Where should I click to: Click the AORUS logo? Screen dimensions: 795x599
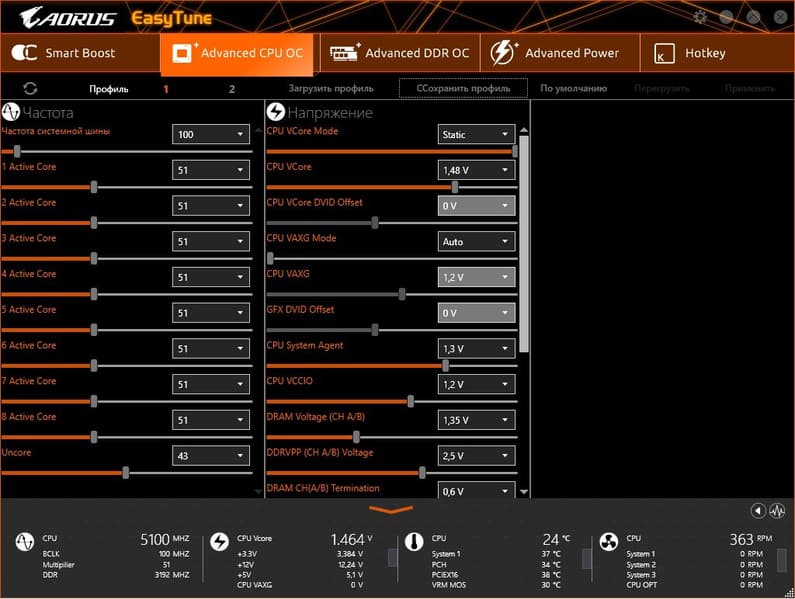[68, 17]
